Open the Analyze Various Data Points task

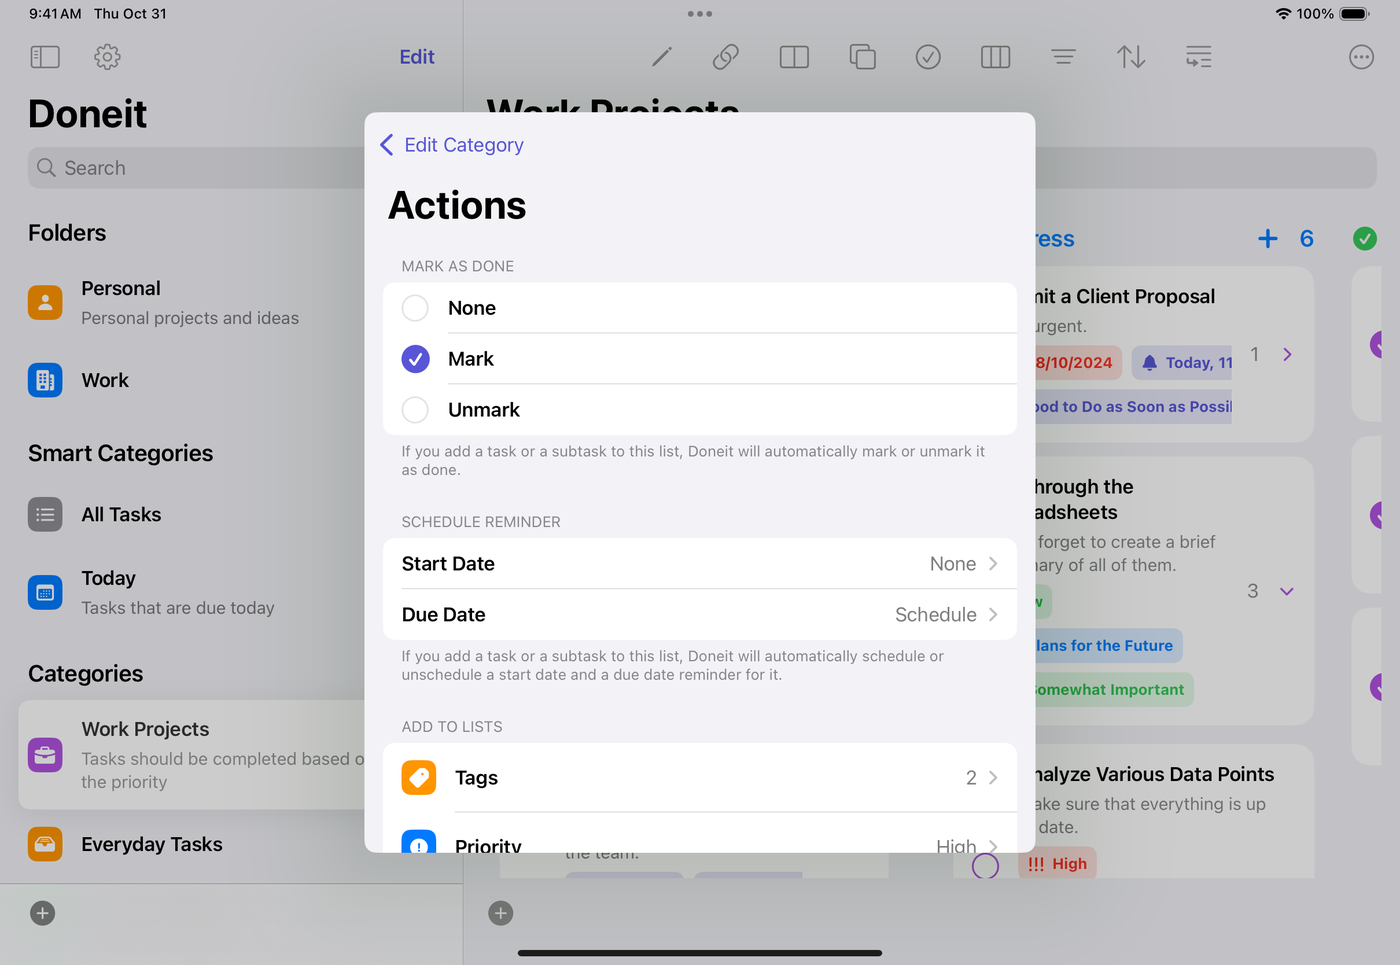click(x=1154, y=774)
